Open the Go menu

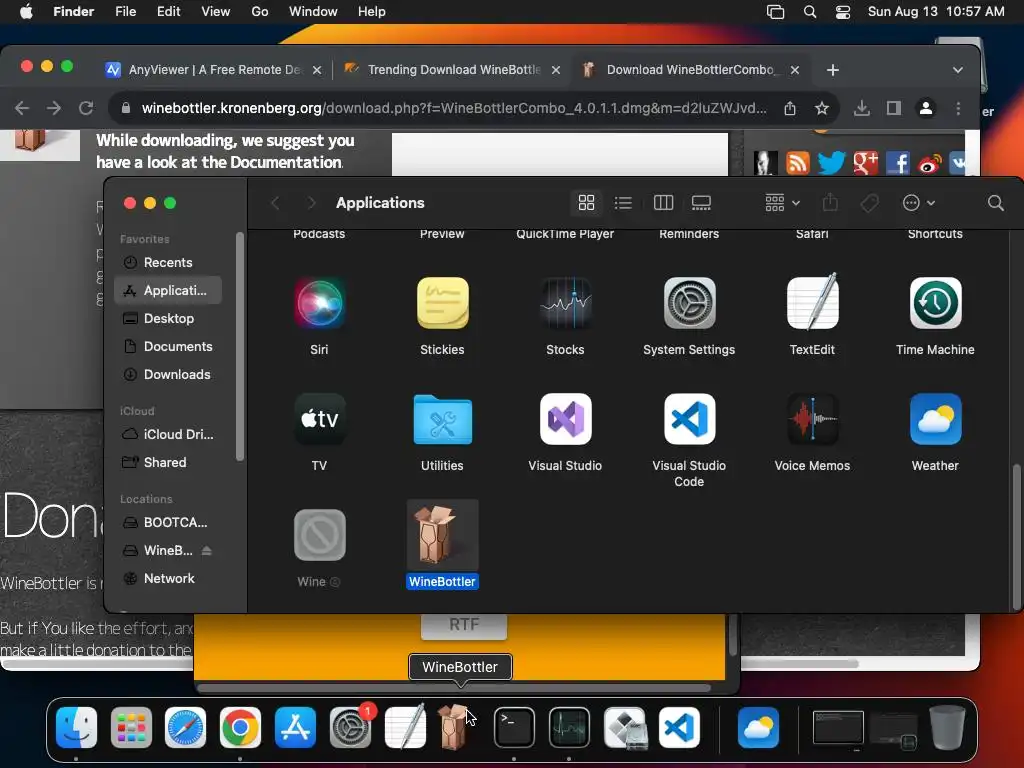coord(259,12)
